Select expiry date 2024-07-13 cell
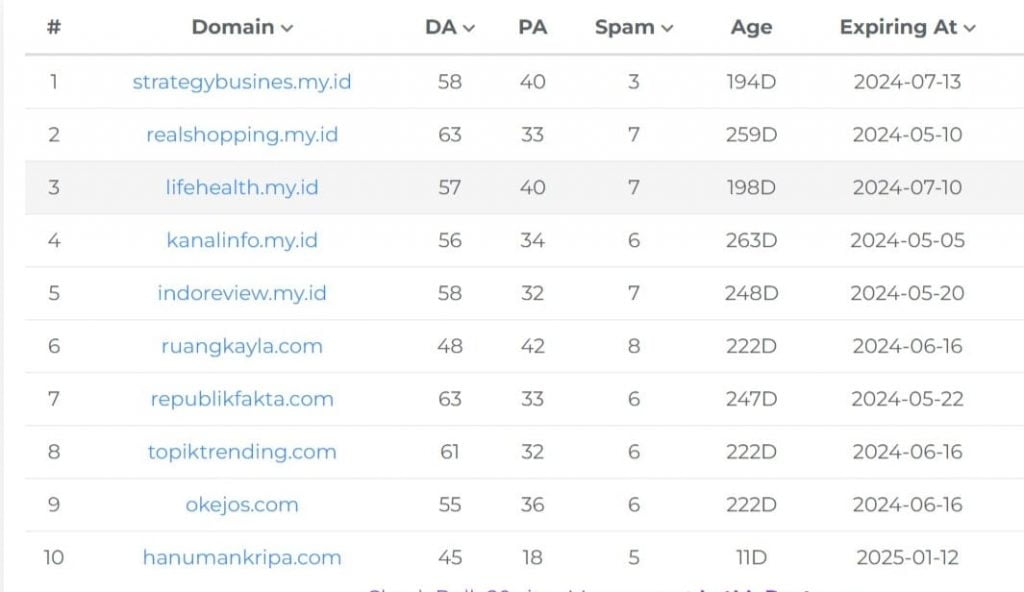This screenshot has width=1024, height=592. pyautogui.click(x=907, y=82)
